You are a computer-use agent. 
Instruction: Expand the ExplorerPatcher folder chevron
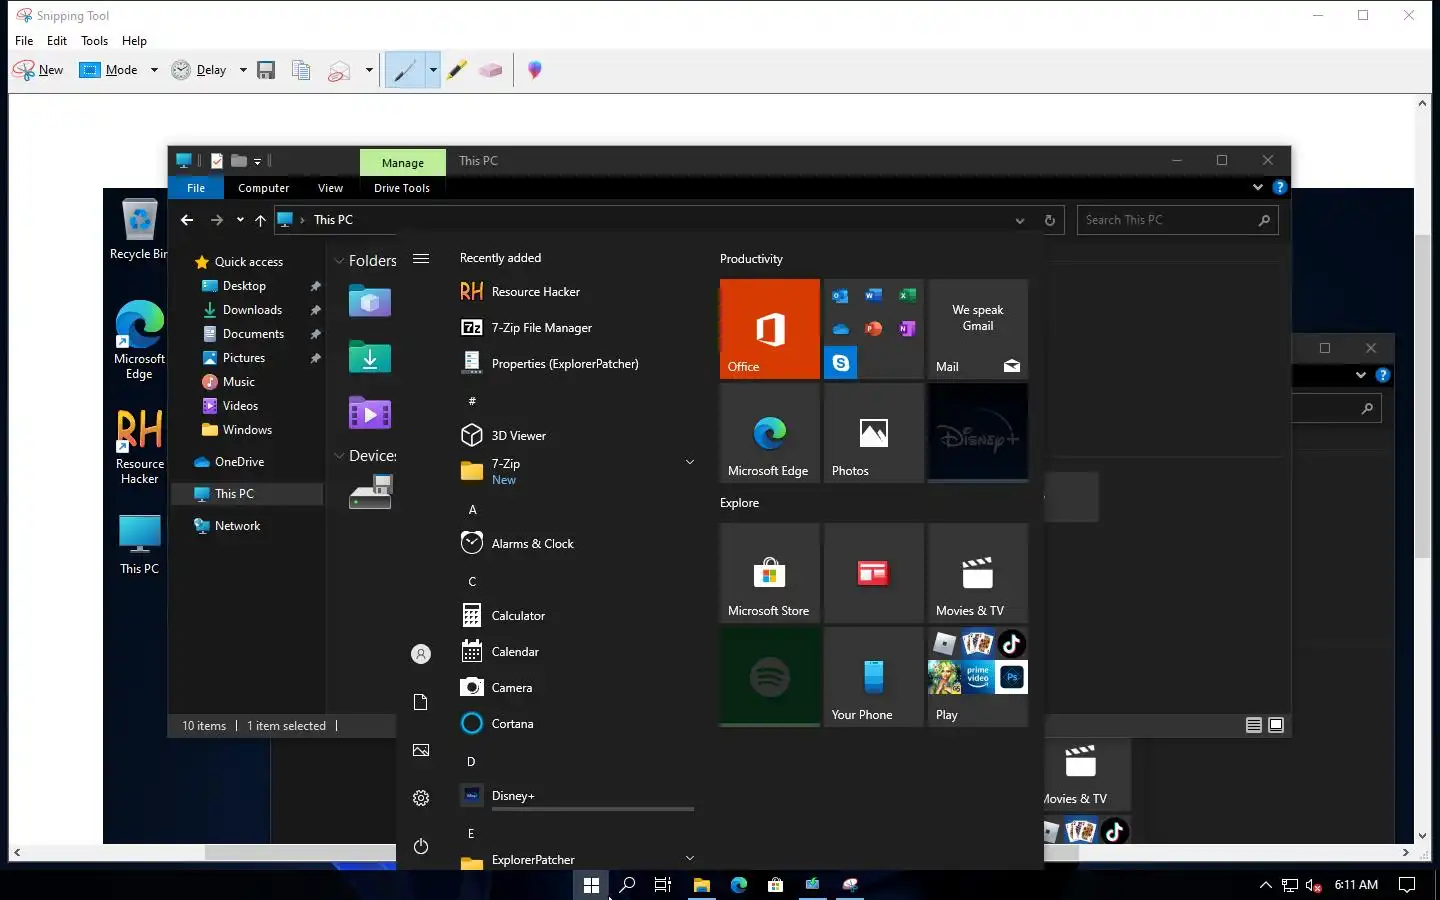[689, 858]
